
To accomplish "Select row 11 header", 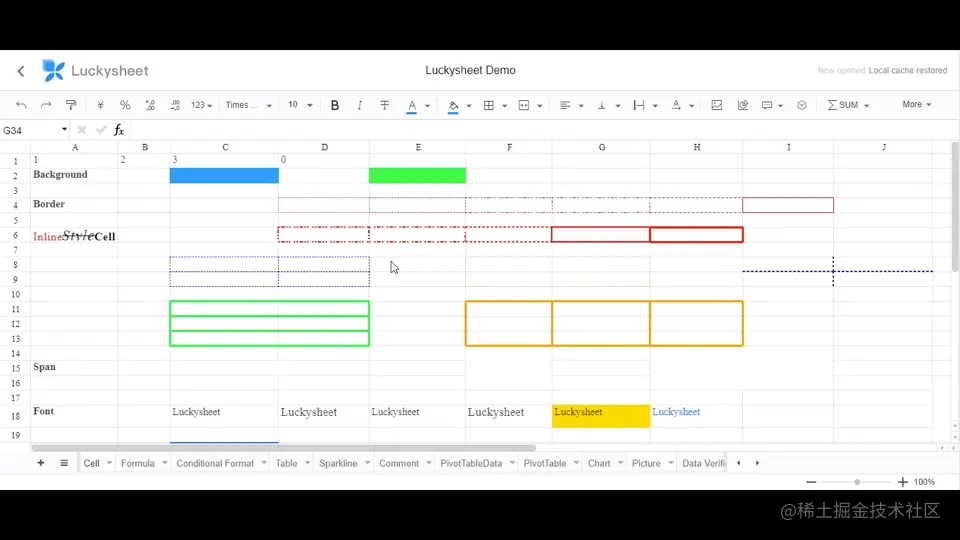I will click(16, 309).
